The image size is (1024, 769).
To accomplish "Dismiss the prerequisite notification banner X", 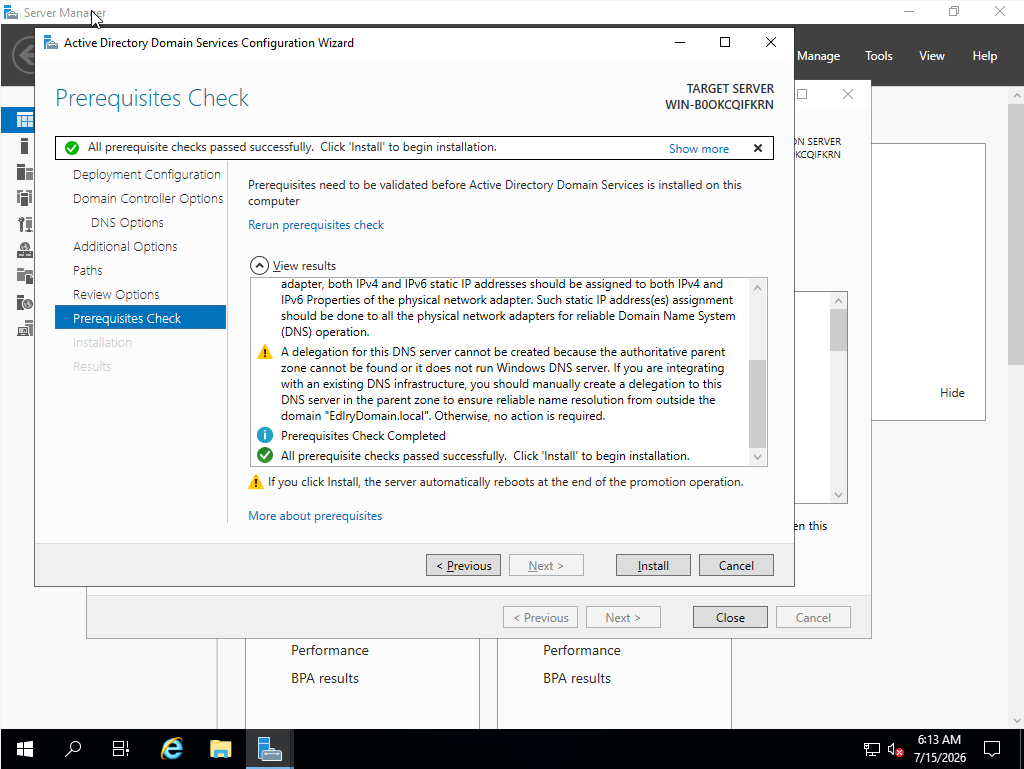I will point(758,148).
